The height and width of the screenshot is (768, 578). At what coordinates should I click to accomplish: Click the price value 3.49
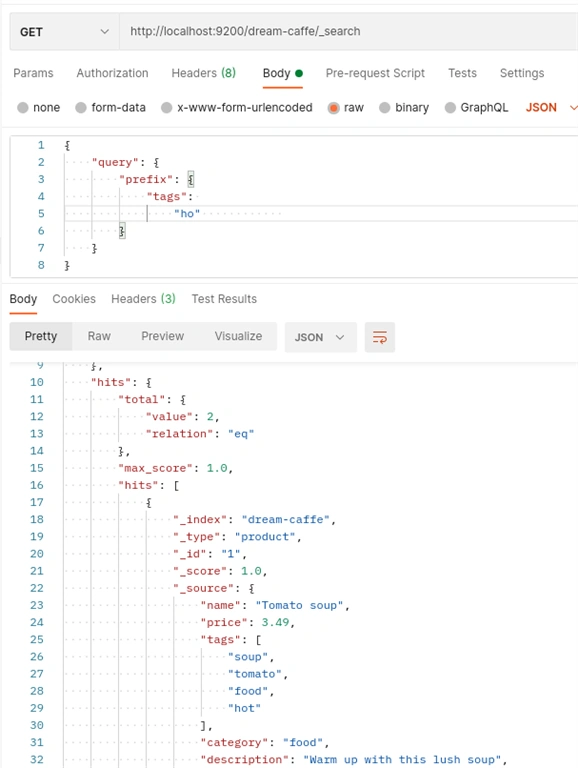point(275,623)
